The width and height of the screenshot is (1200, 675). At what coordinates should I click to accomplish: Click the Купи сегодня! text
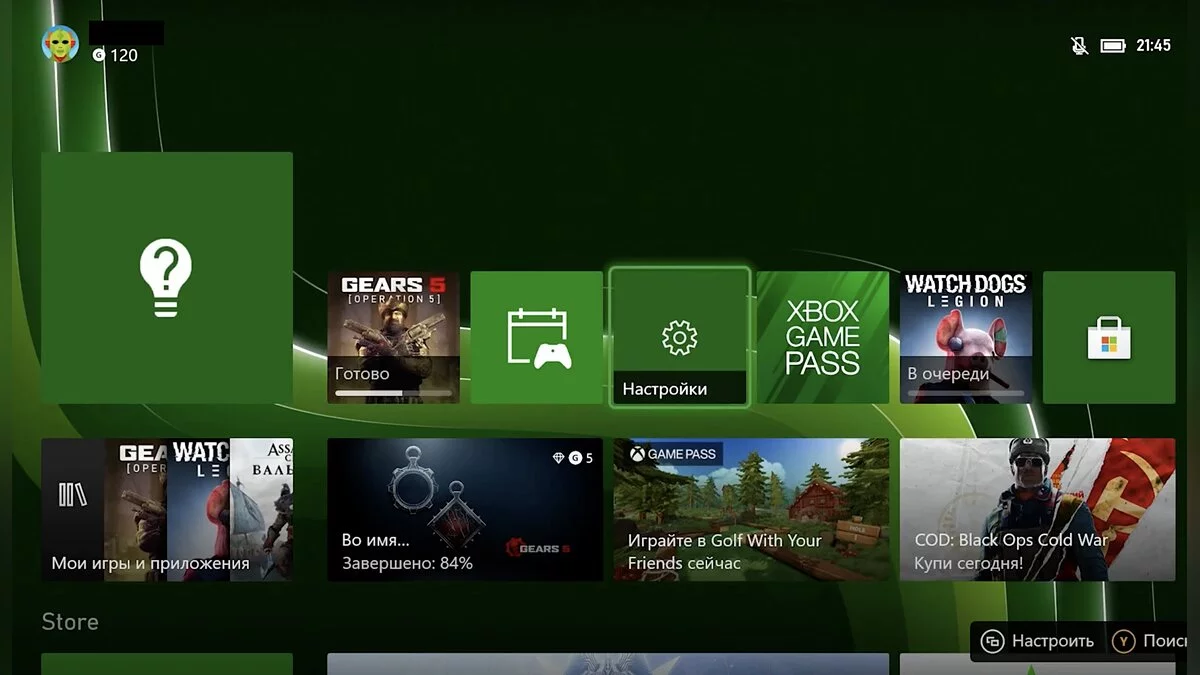pyautogui.click(x=968, y=563)
